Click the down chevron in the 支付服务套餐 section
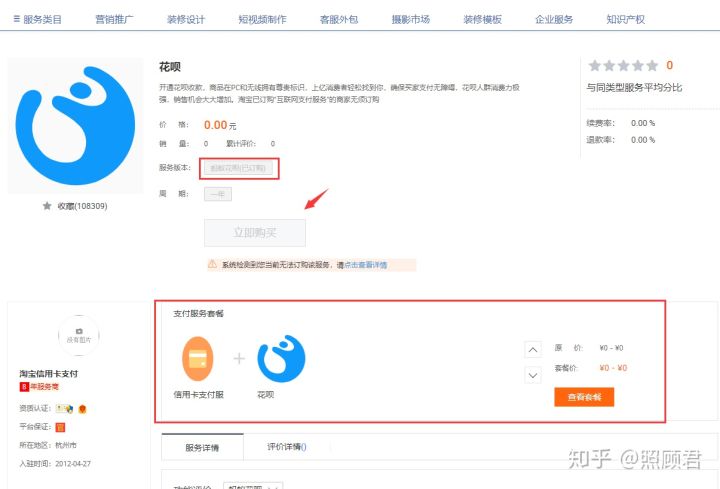The height and width of the screenshot is (489, 720). point(533,375)
